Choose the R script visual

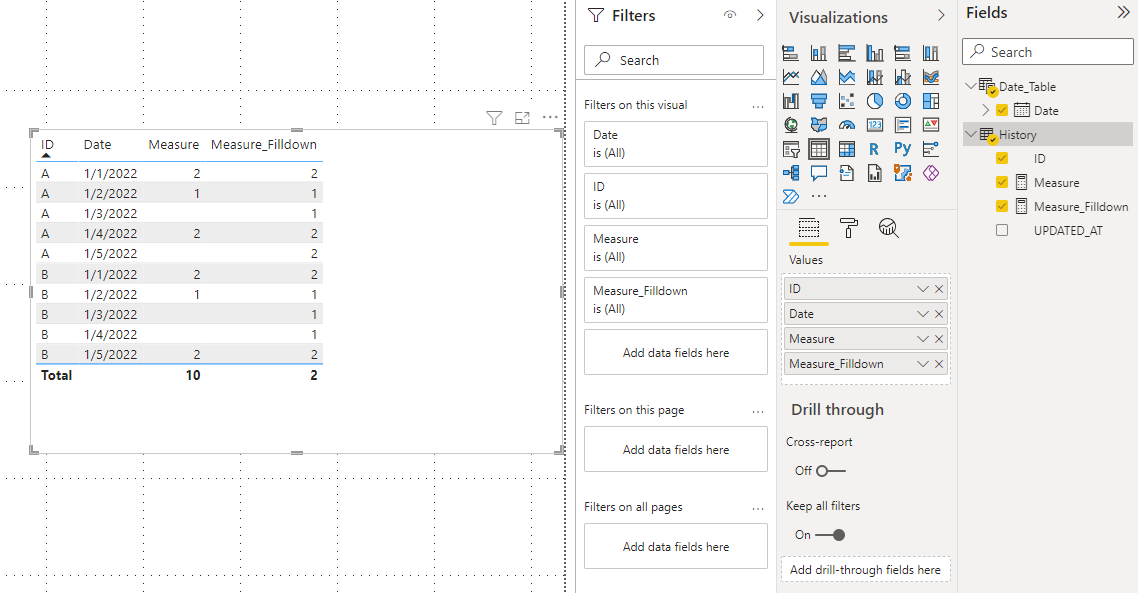(875, 149)
